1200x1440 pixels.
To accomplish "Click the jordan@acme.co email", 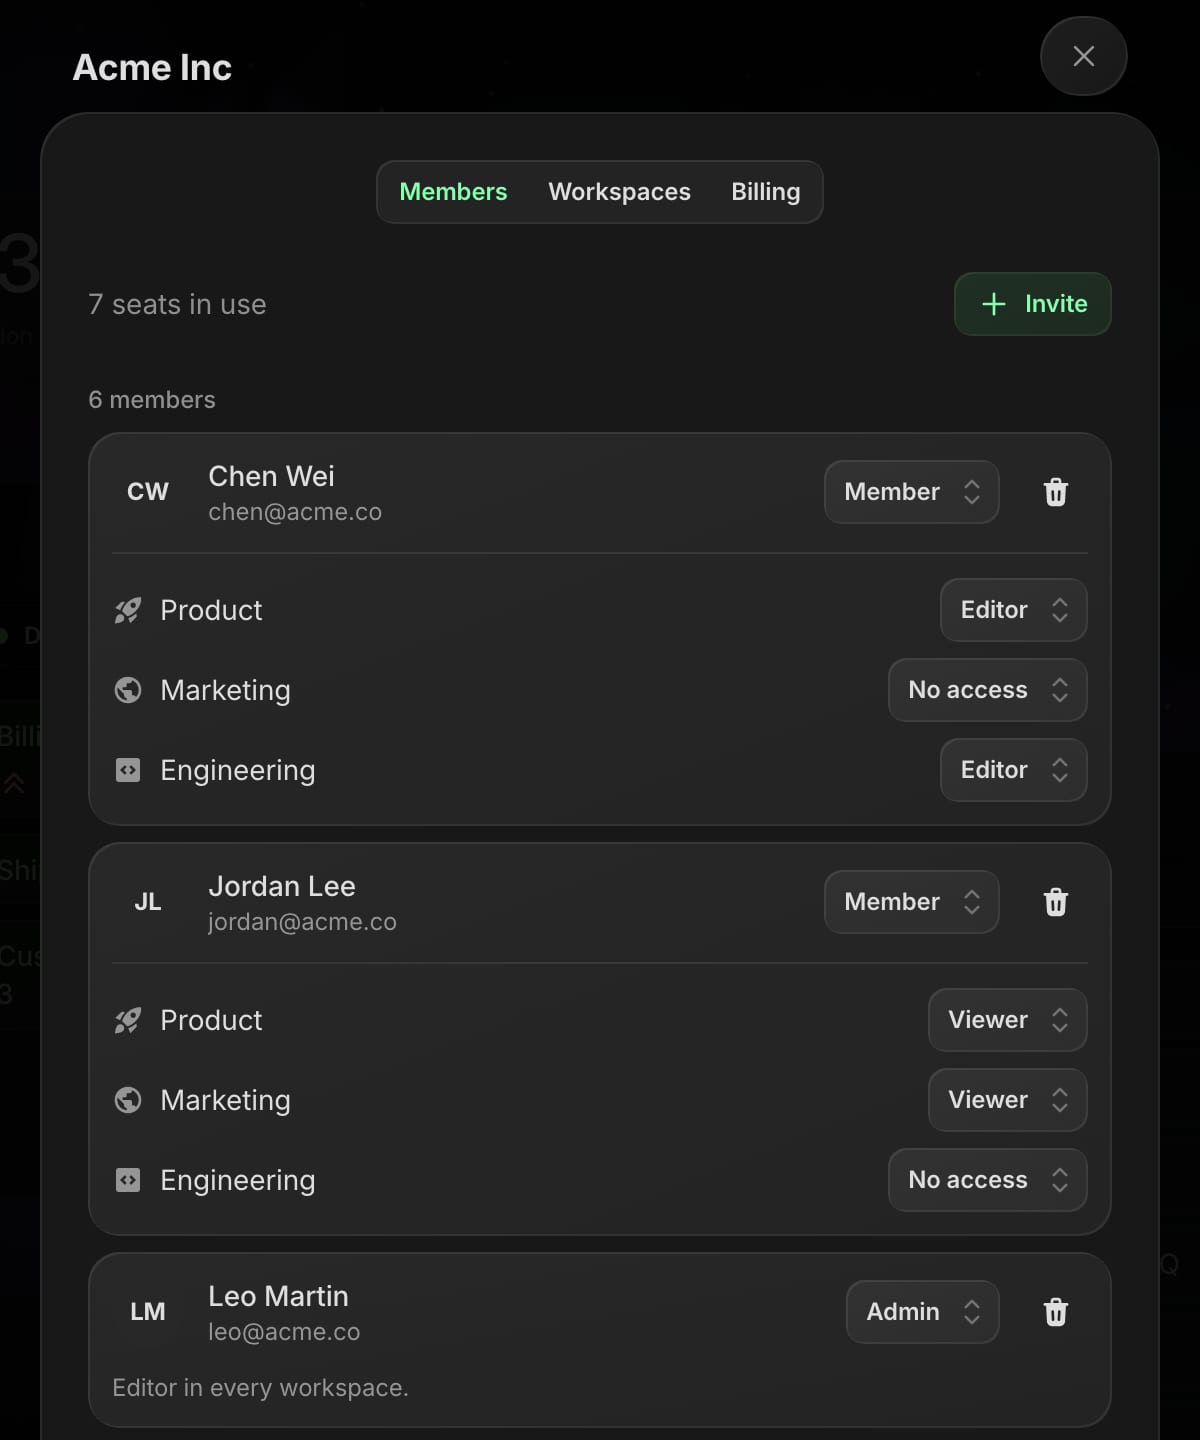I will point(302,922).
